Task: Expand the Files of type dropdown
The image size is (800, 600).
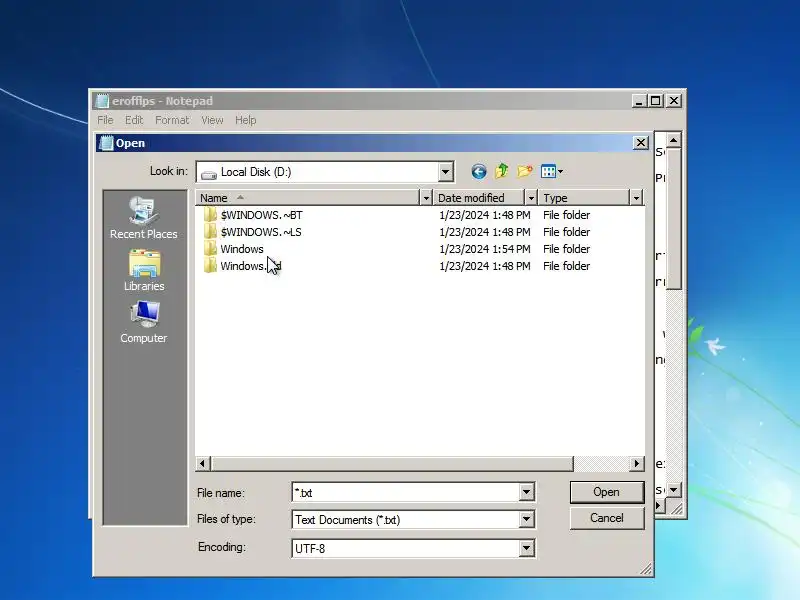Action: [x=526, y=519]
